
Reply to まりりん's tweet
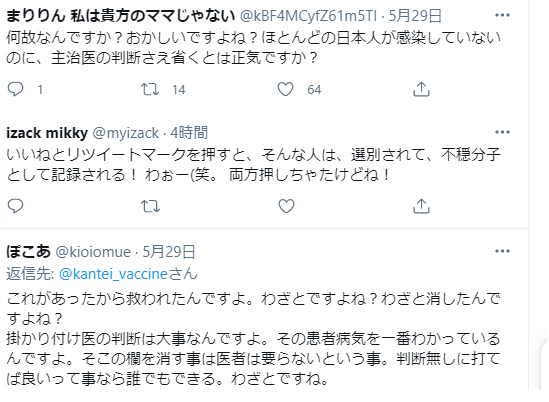(x=15, y=89)
